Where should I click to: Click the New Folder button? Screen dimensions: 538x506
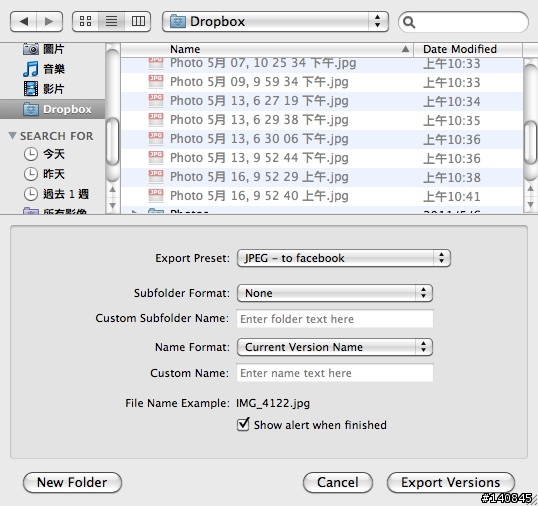click(72, 482)
